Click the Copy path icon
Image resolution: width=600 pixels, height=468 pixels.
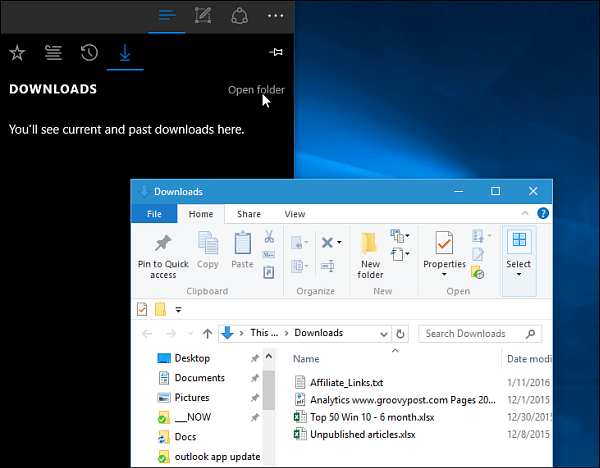click(x=269, y=255)
